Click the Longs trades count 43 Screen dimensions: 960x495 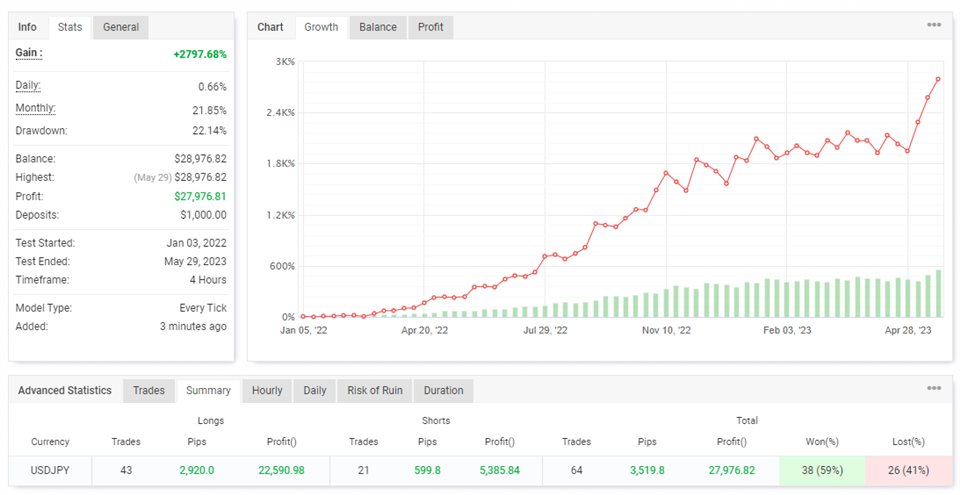point(126,470)
